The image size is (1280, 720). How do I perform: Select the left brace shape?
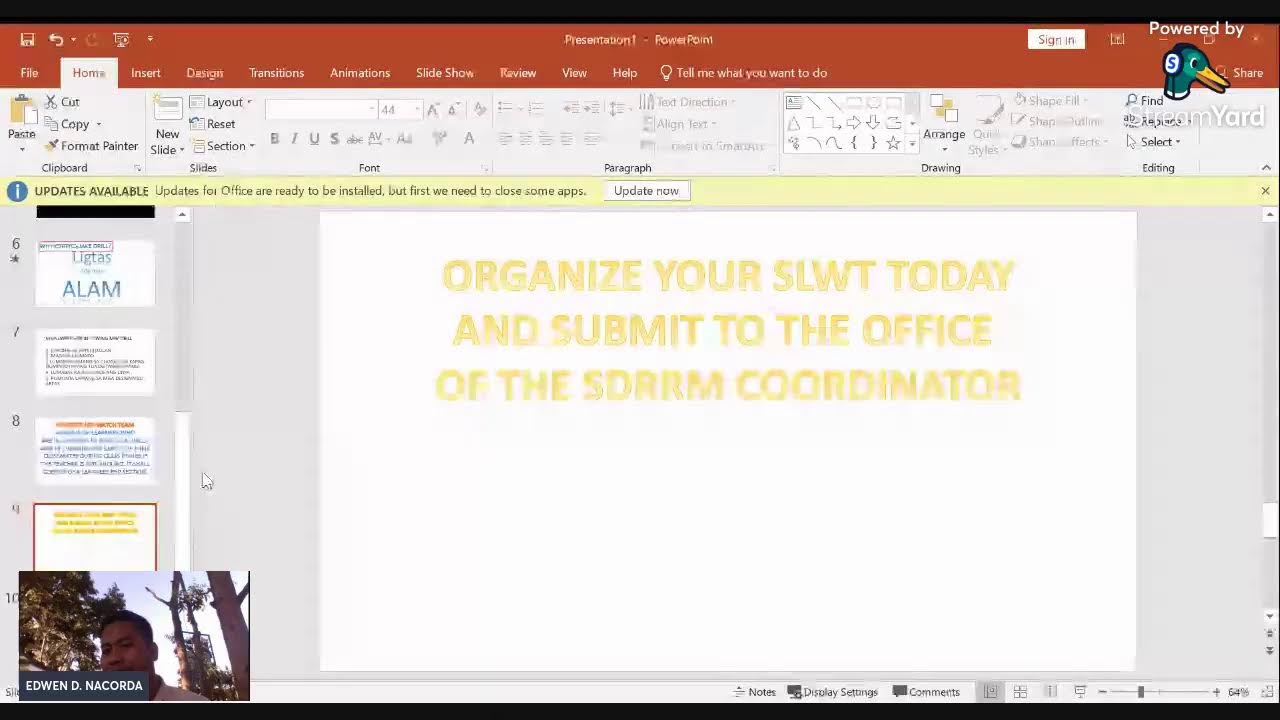click(x=853, y=143)
